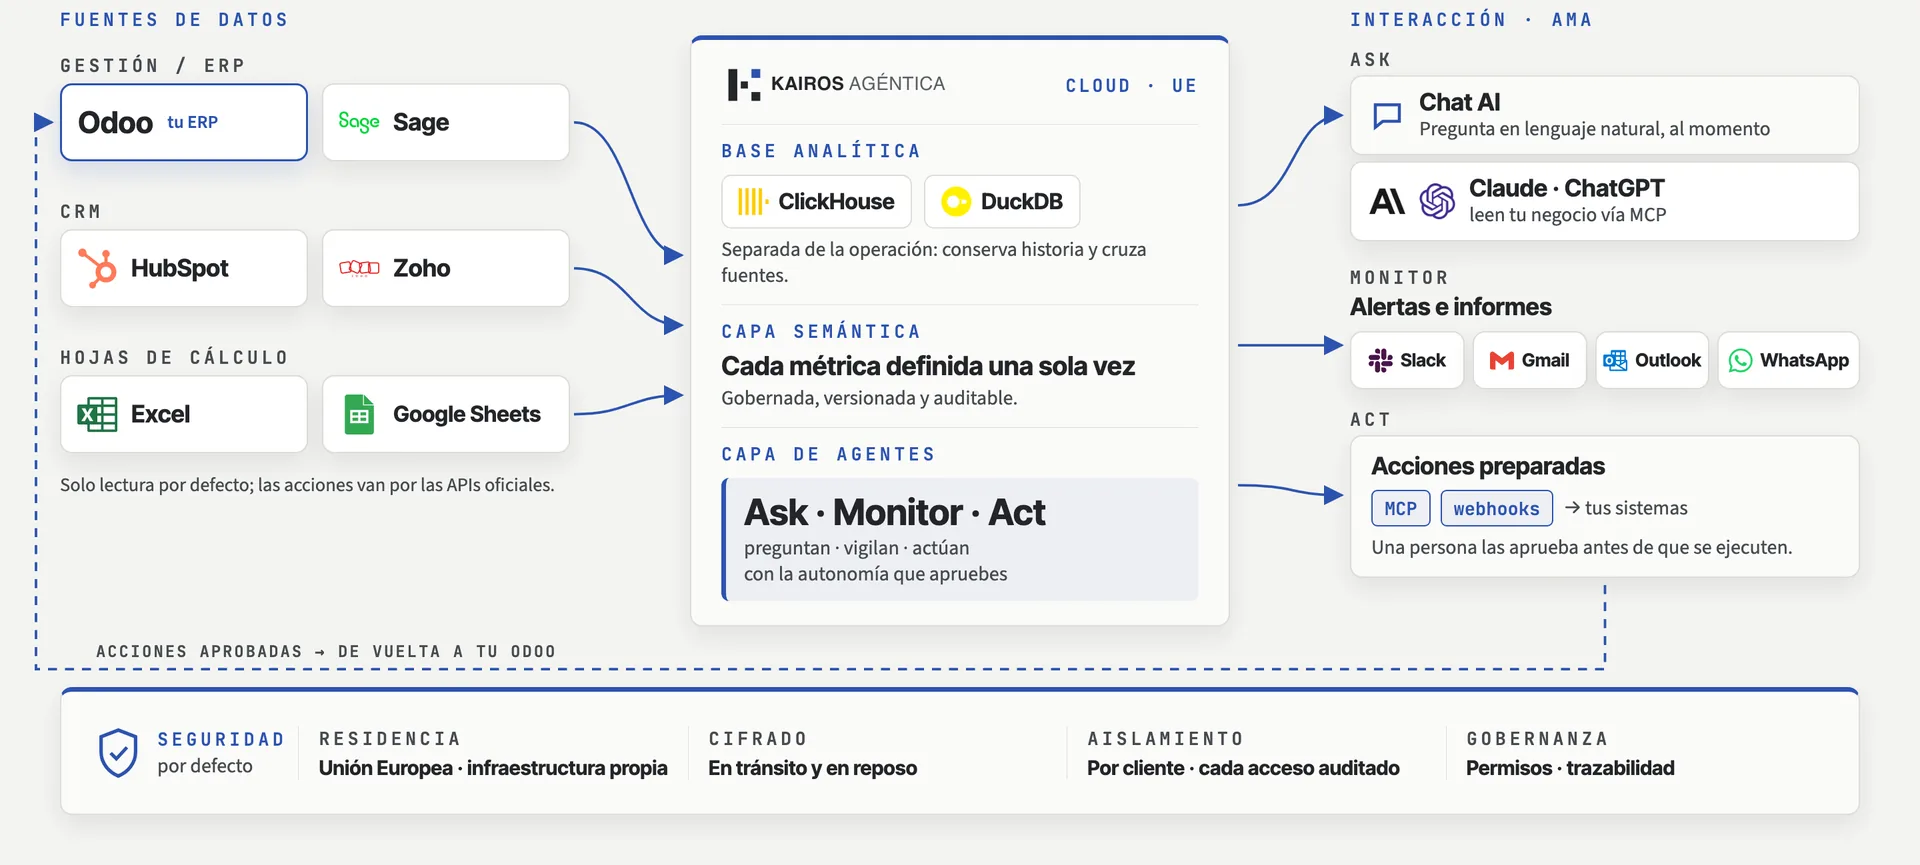Click the BASE ANALÍTICA heading
Screen dimensions: 1920x865
coord(821,151)
